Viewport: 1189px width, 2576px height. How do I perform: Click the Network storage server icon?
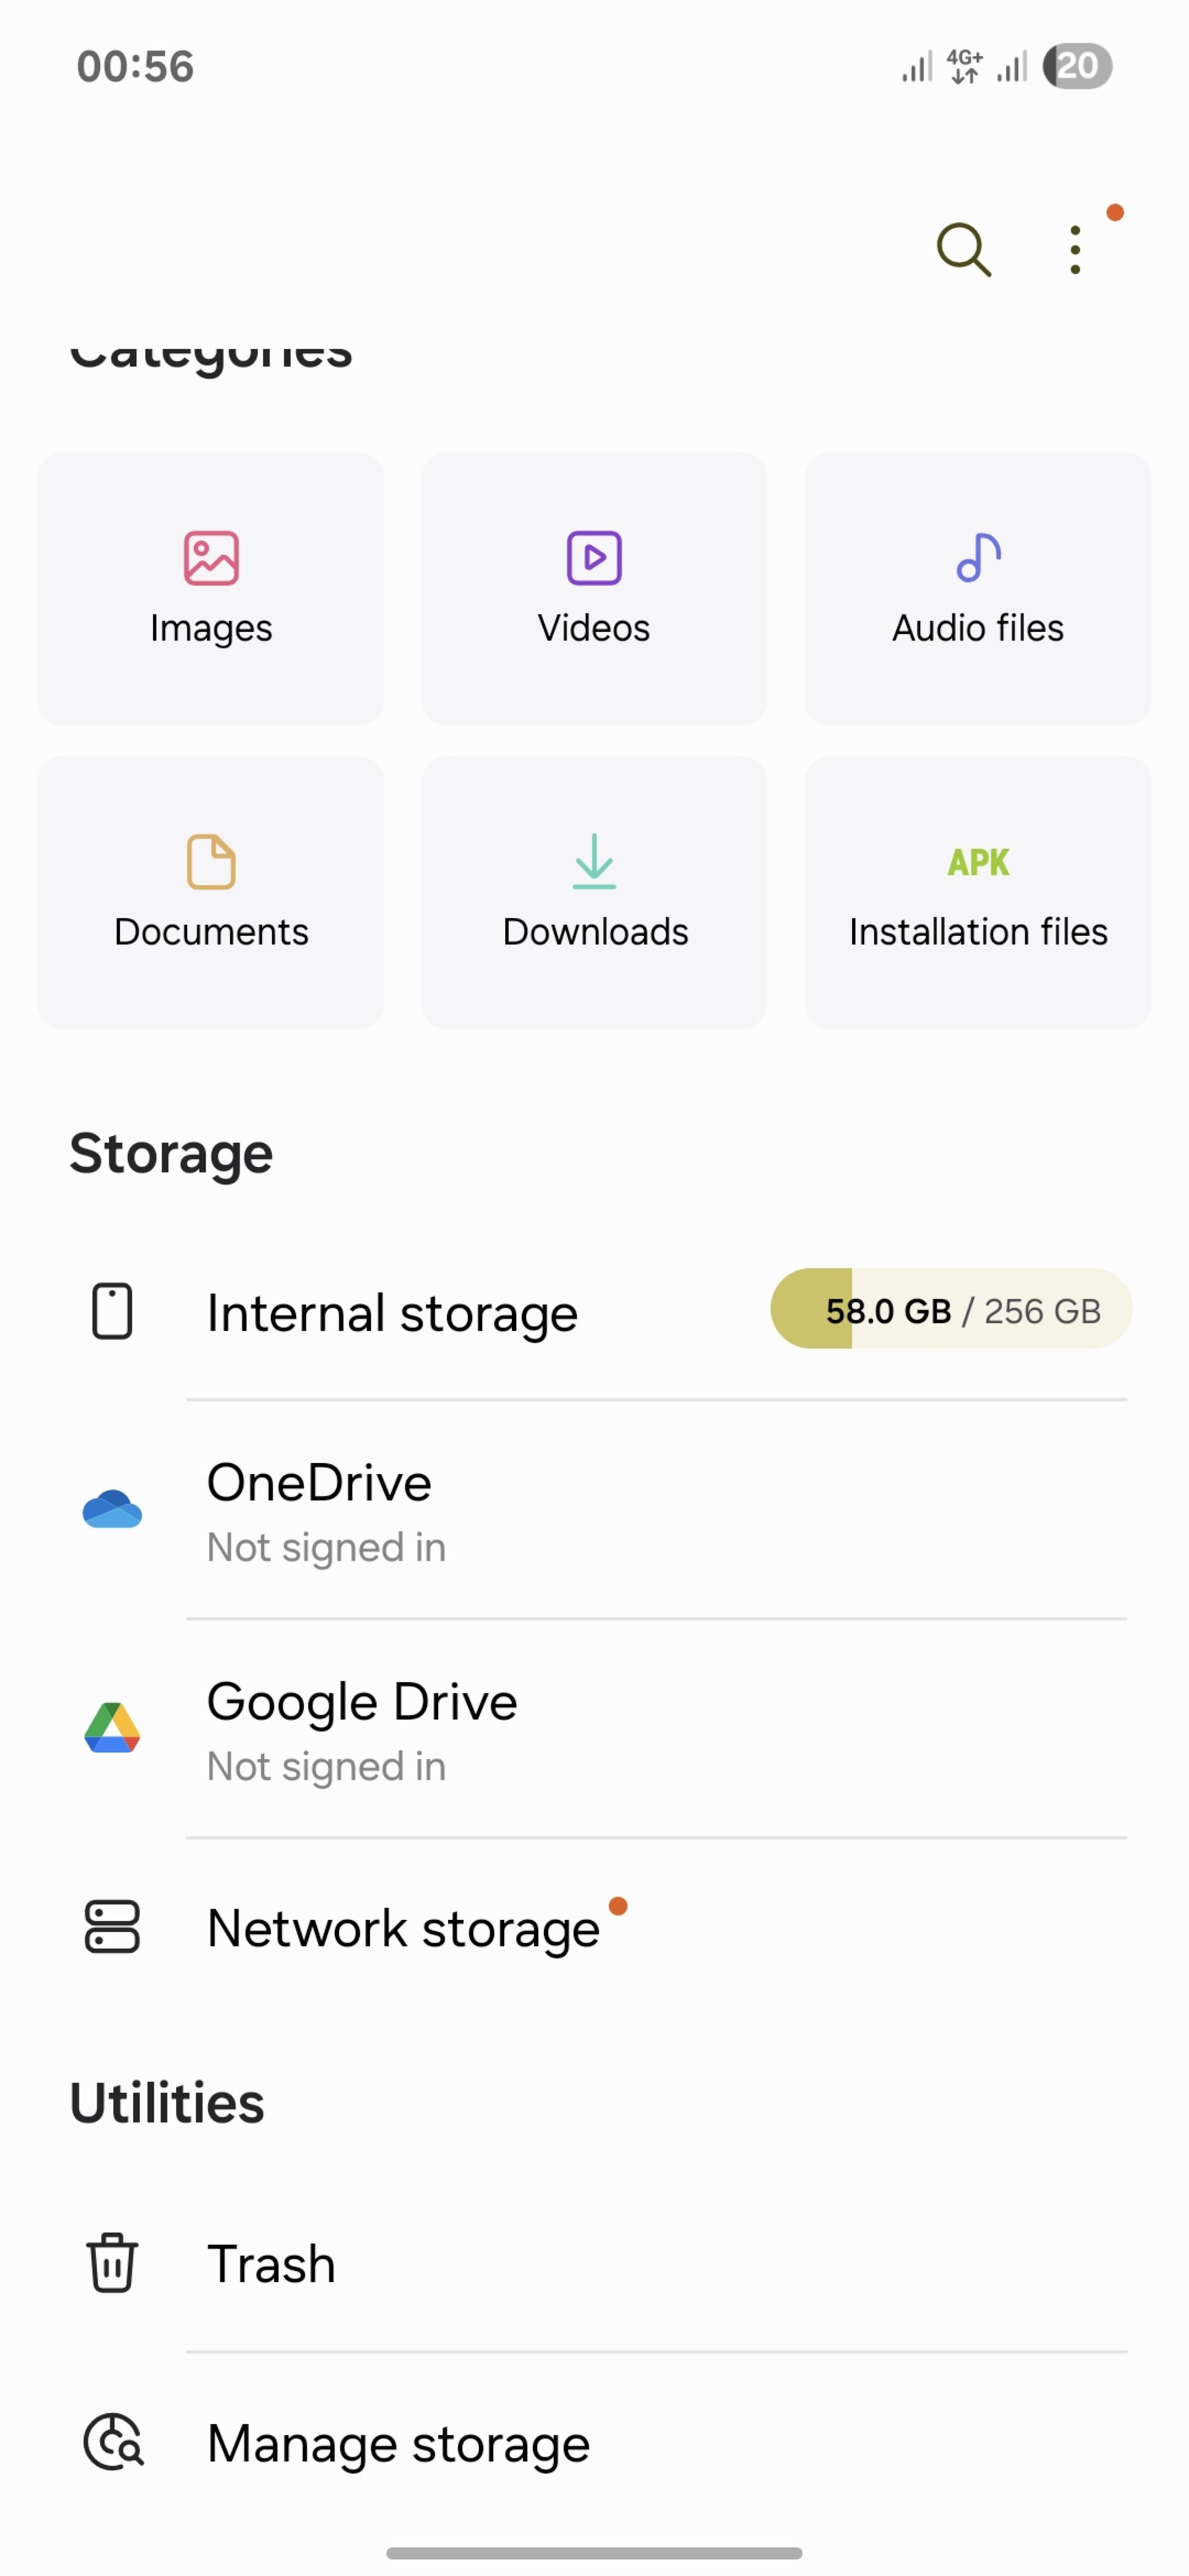112,1927
